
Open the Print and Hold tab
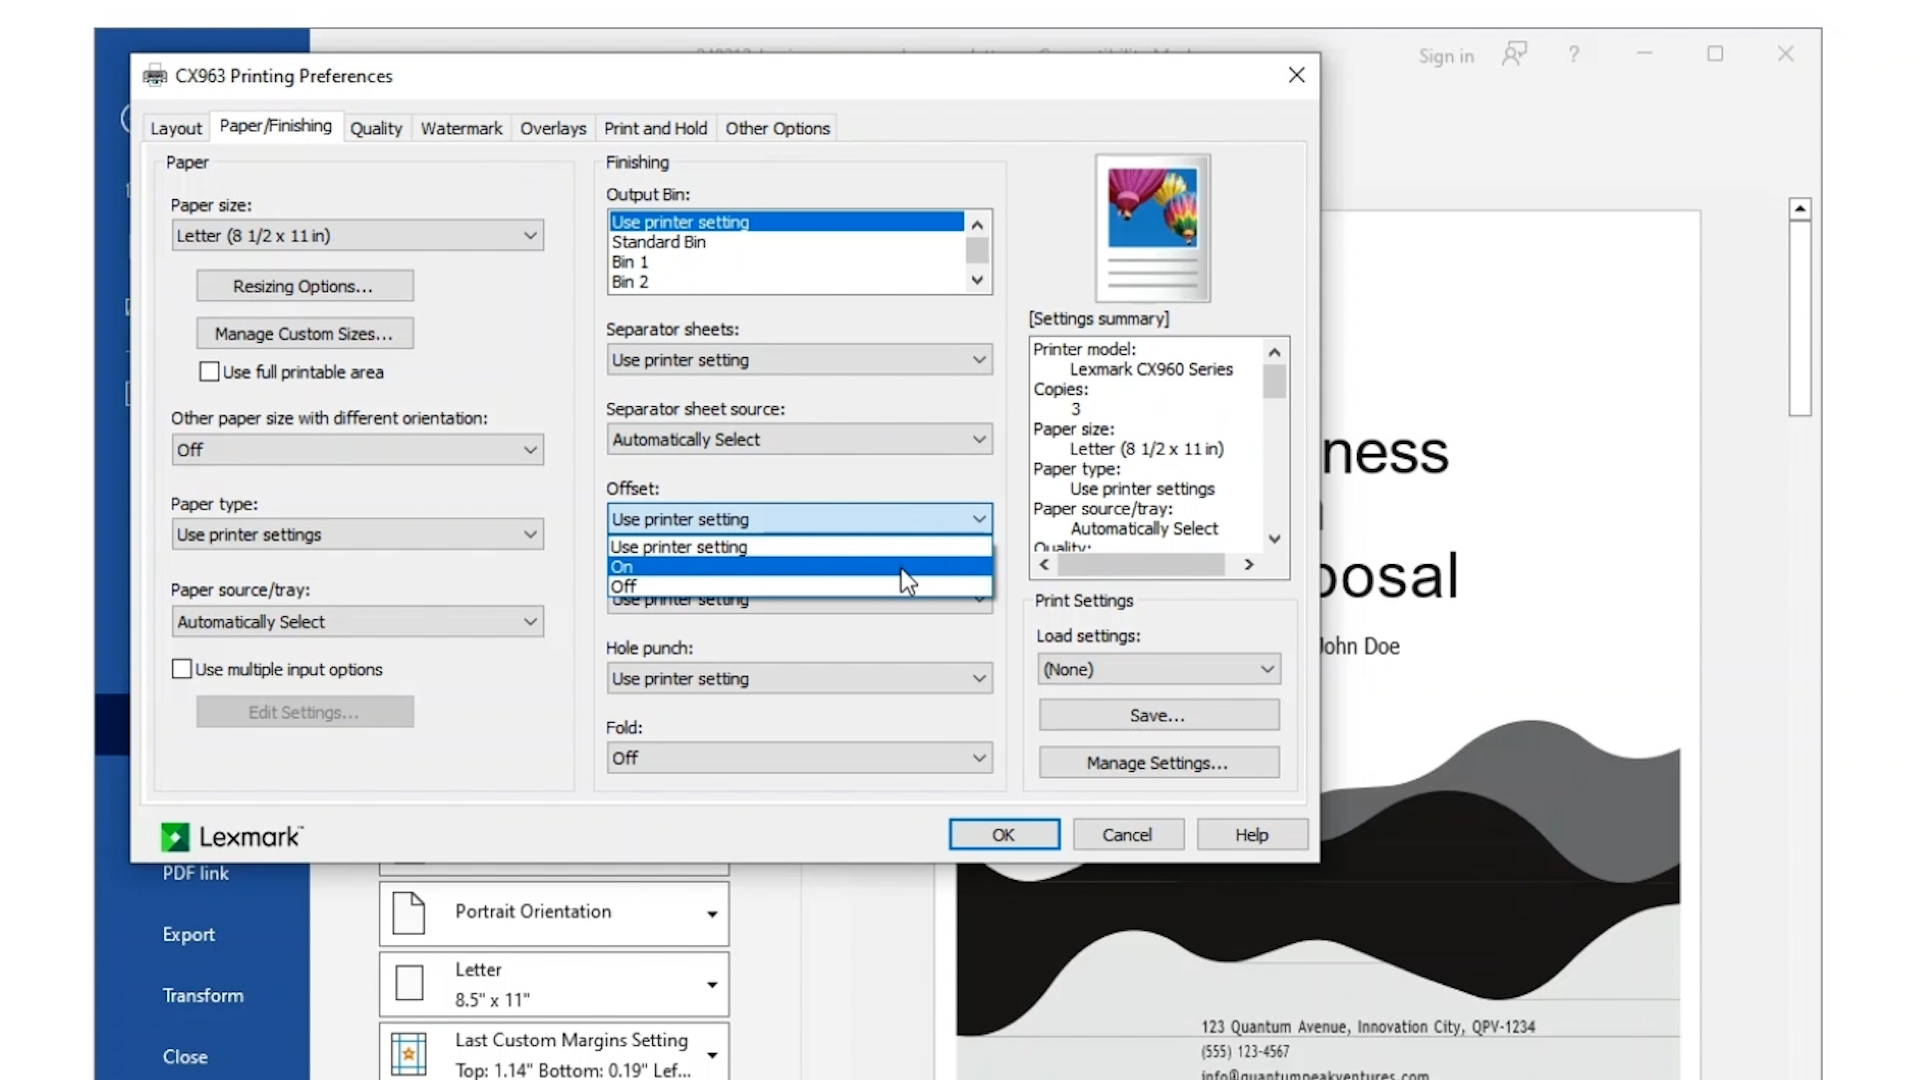(x=655, y=128)
